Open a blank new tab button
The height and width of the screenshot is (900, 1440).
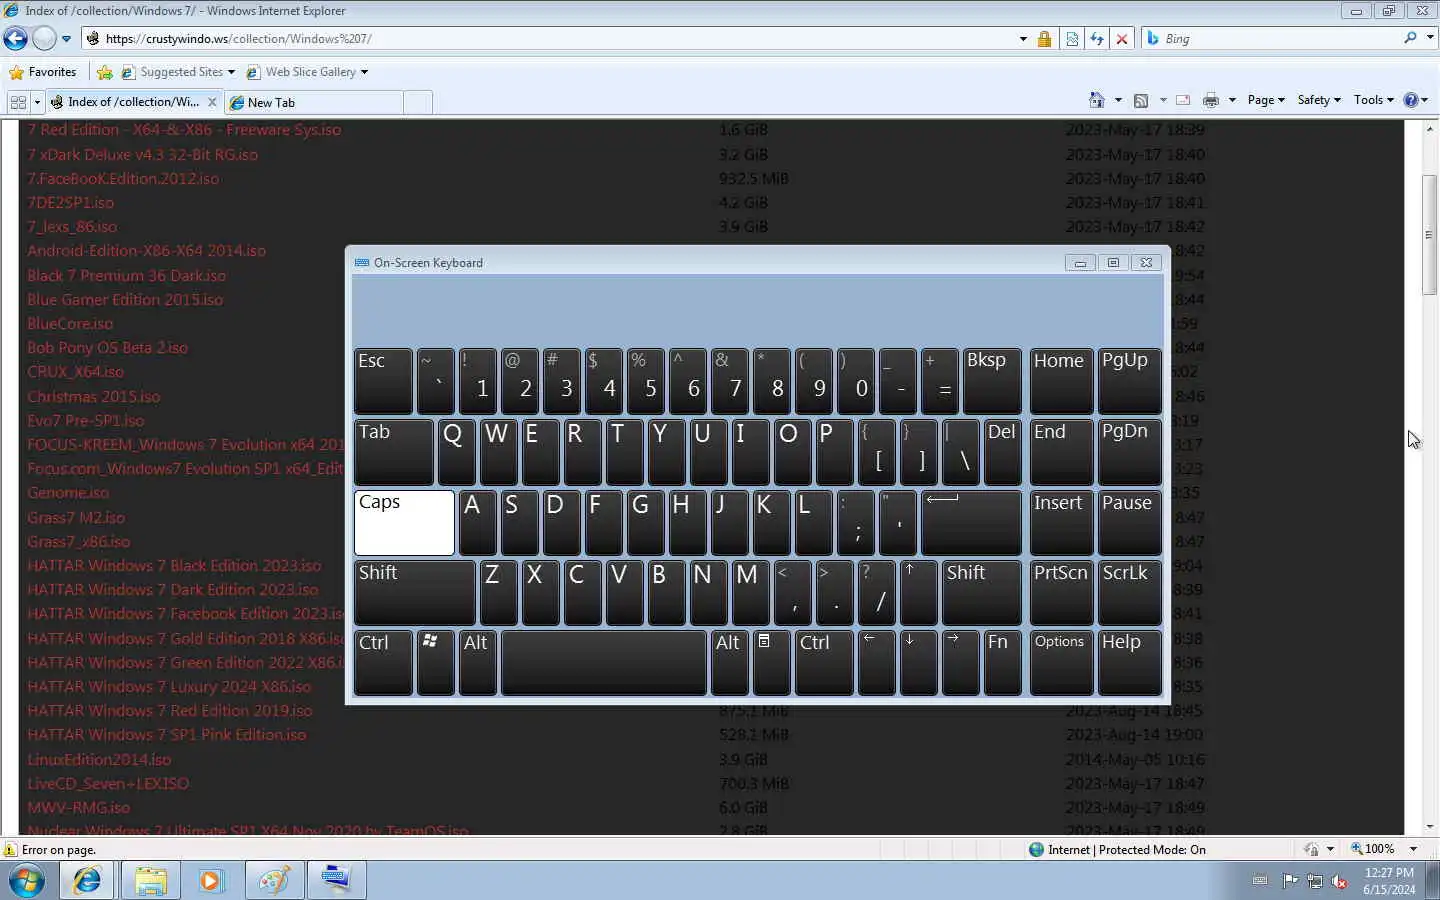[419, 102]
